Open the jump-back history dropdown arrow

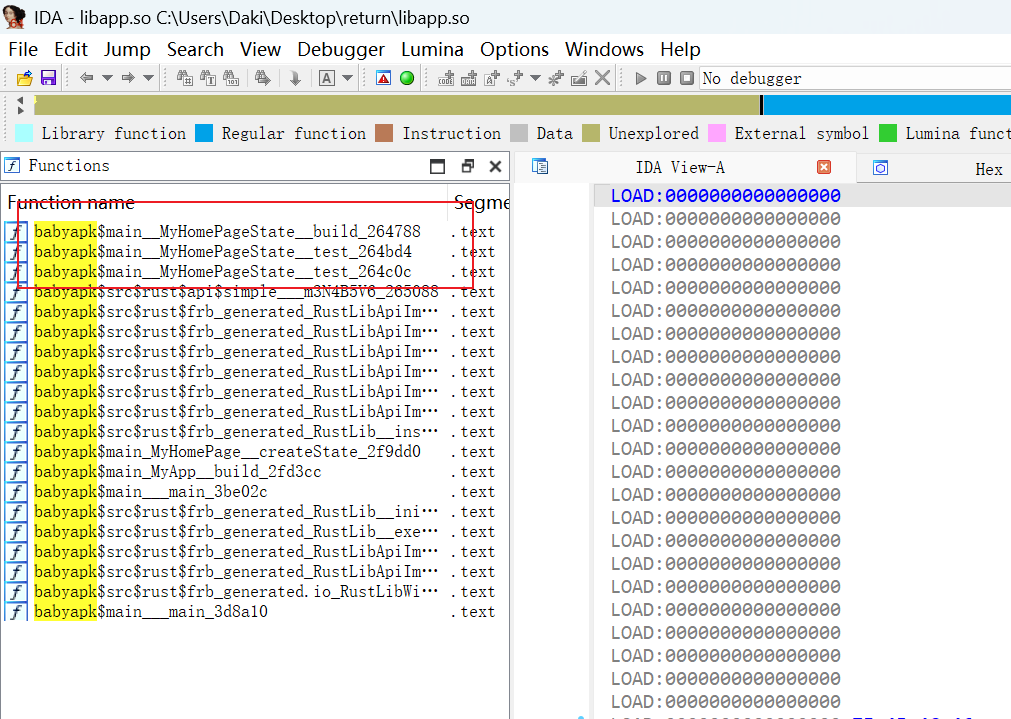pyautogui.click(x=107, y=79)
